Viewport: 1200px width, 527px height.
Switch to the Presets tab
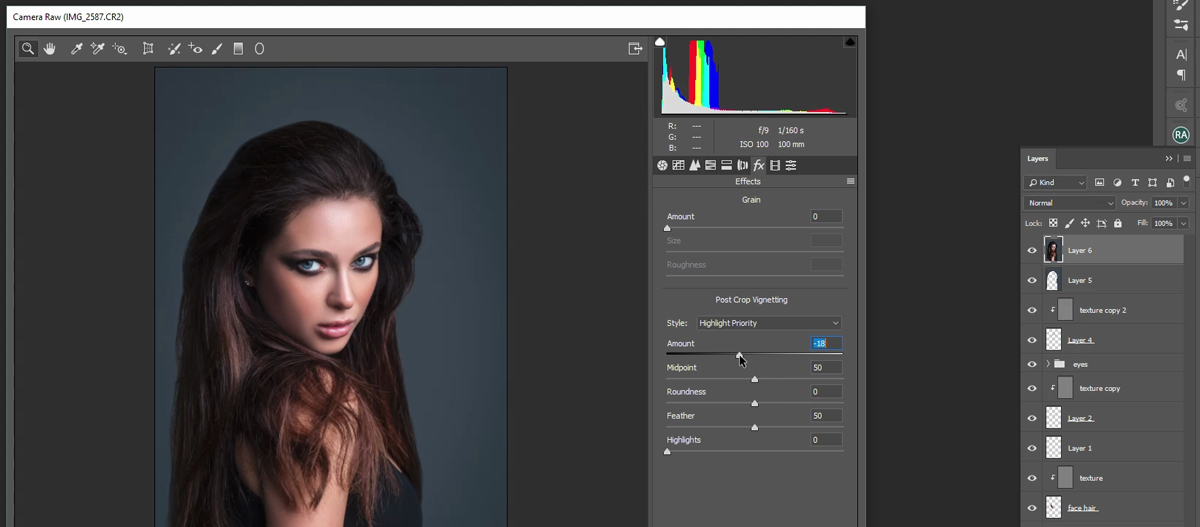pyautogui.click(x=791, y=165)
